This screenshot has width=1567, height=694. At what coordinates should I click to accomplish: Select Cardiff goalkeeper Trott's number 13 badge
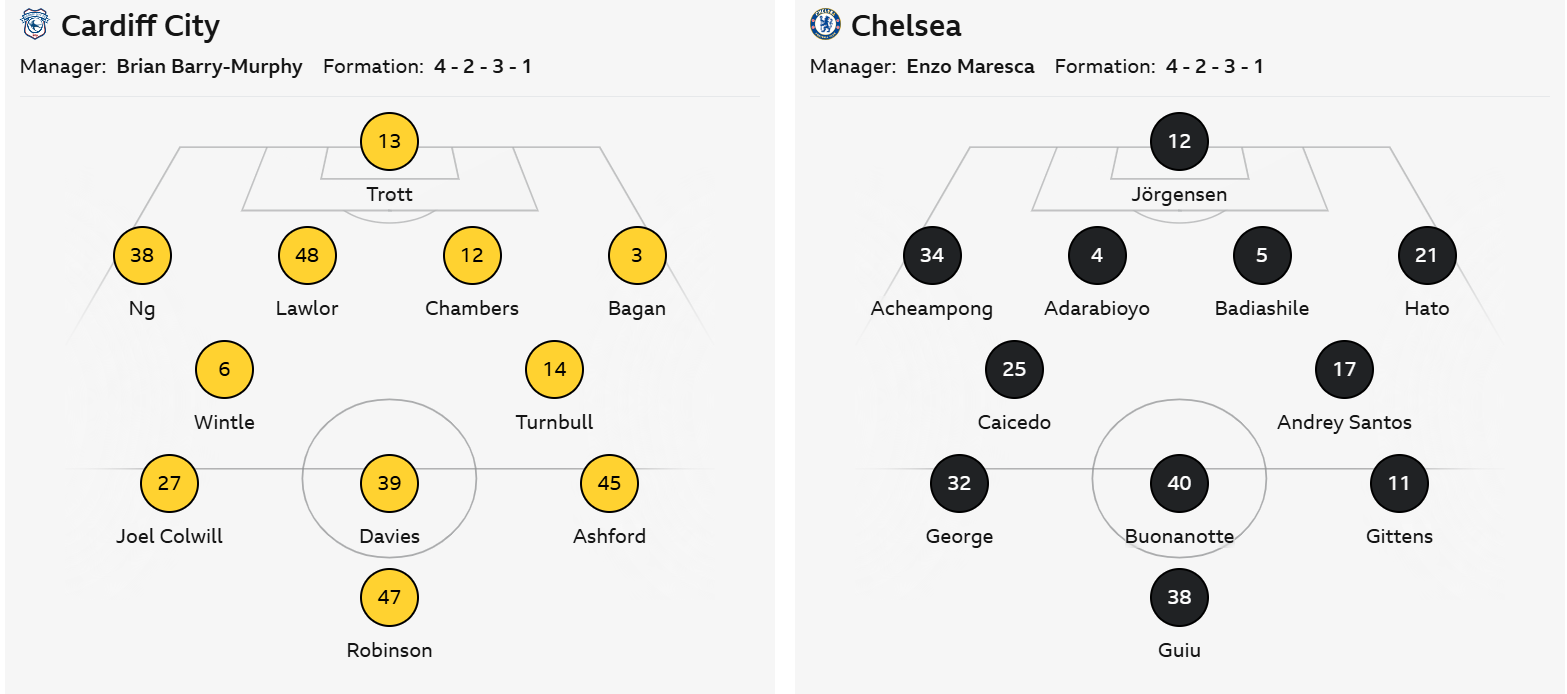(389, 141)
